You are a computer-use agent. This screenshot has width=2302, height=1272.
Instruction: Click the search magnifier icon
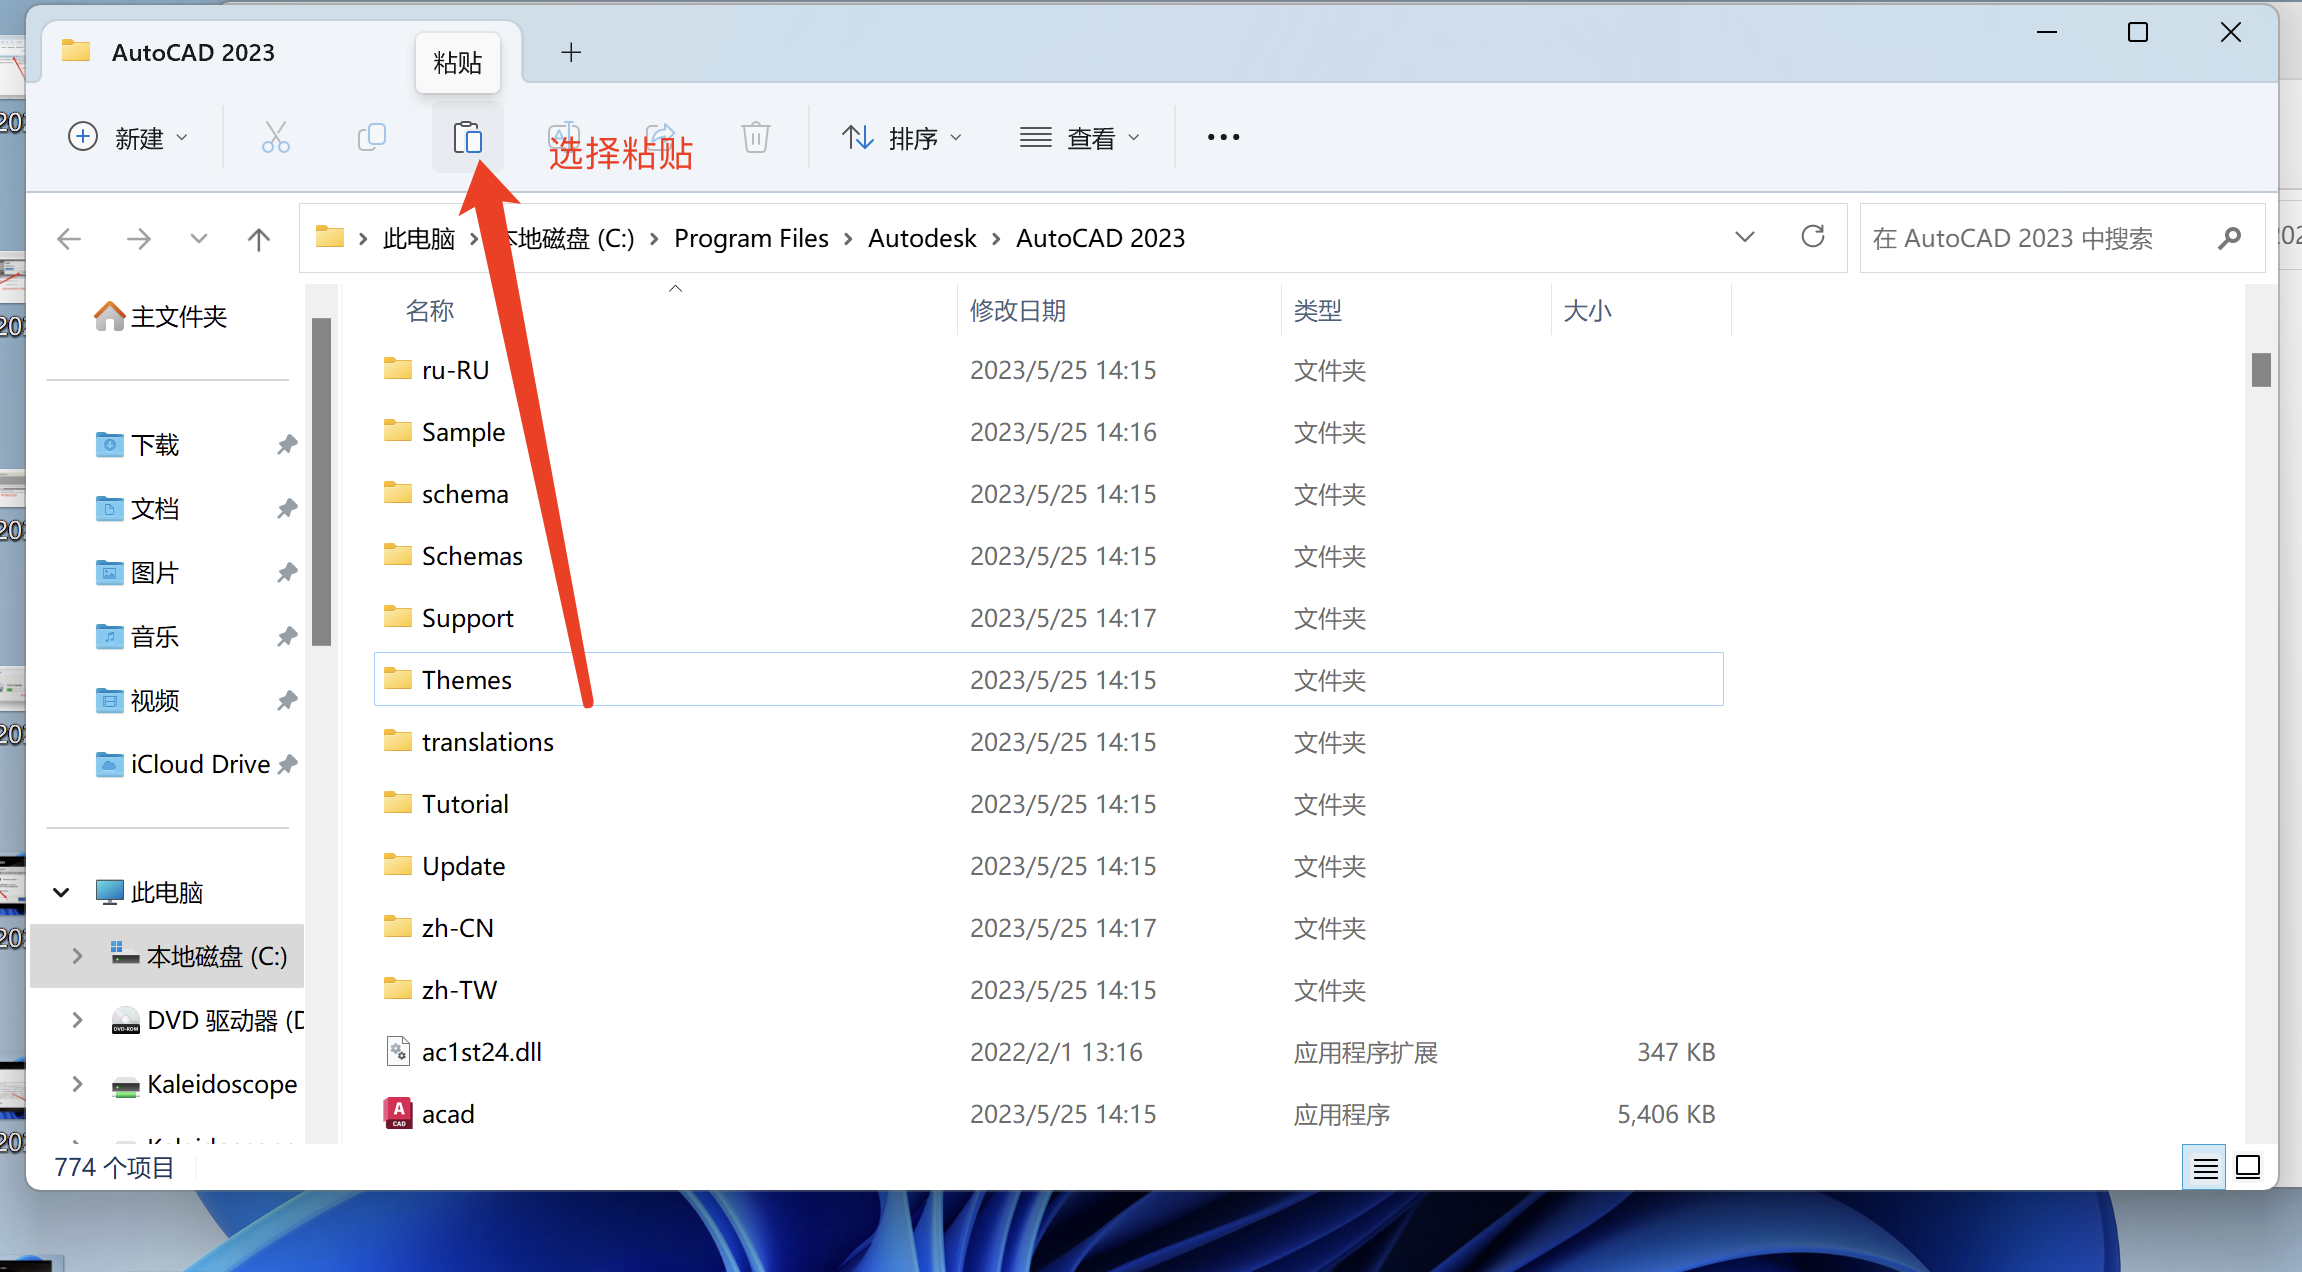[x=2229, y=238]
